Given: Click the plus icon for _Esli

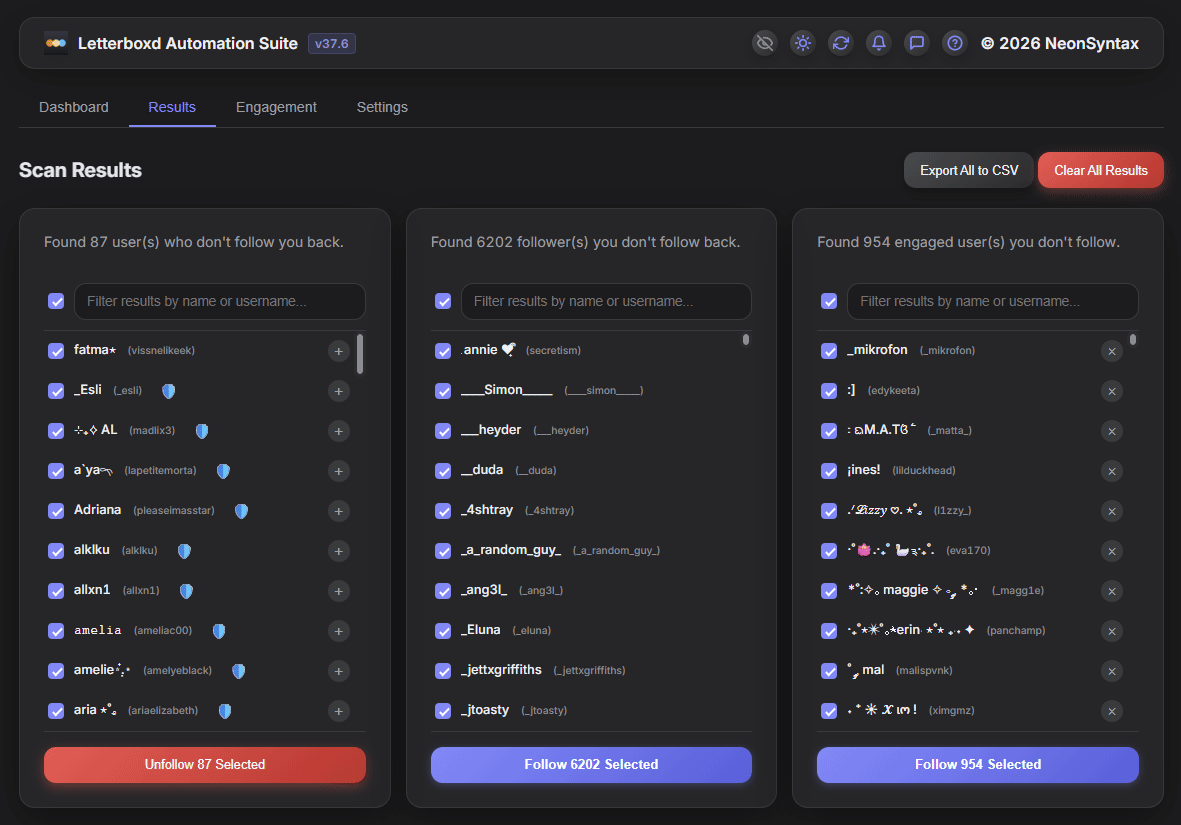Looking at the screenshot, I should point(339,391).
